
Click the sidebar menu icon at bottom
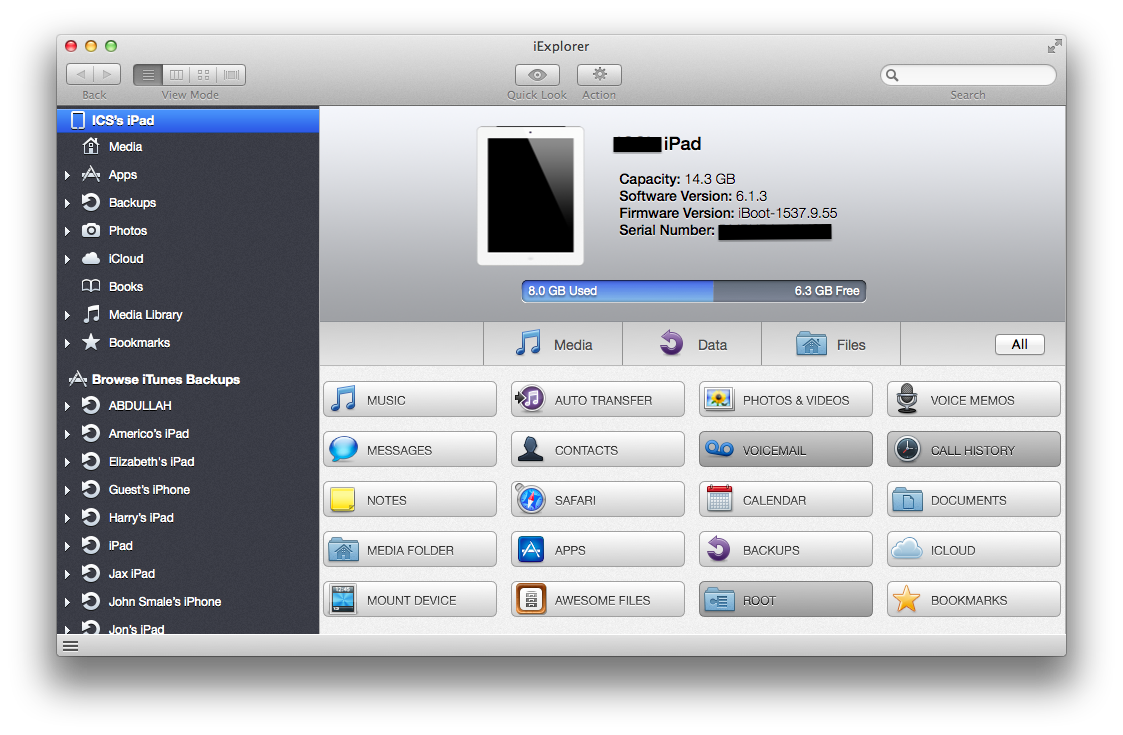70,646
